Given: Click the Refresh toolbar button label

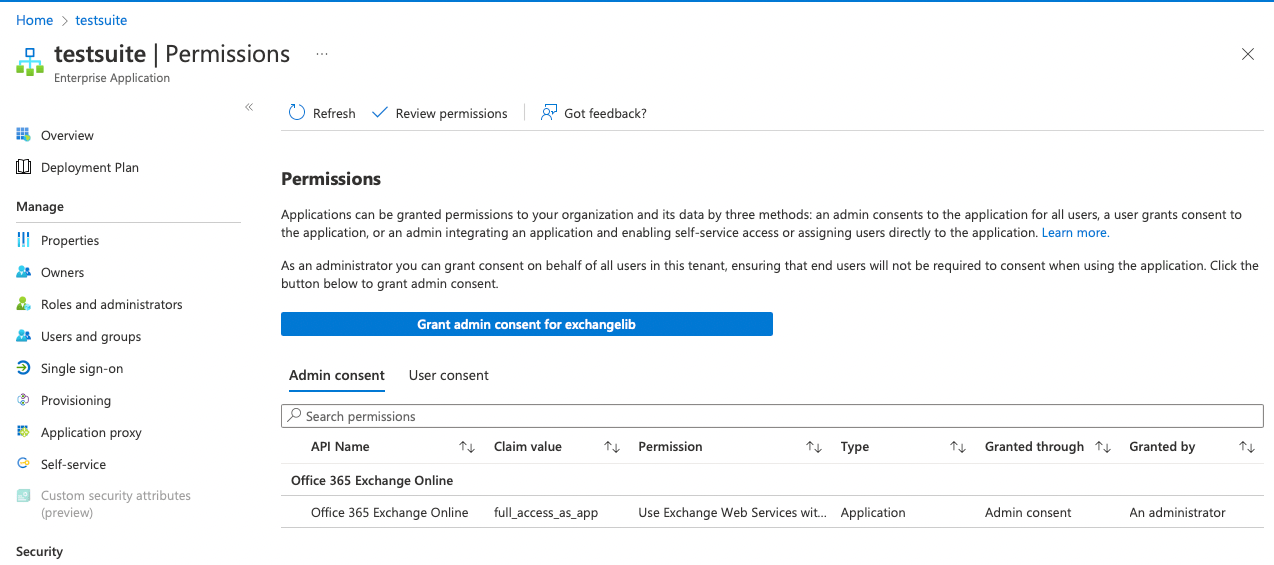Looking at the screenshot, I should 334,113.
